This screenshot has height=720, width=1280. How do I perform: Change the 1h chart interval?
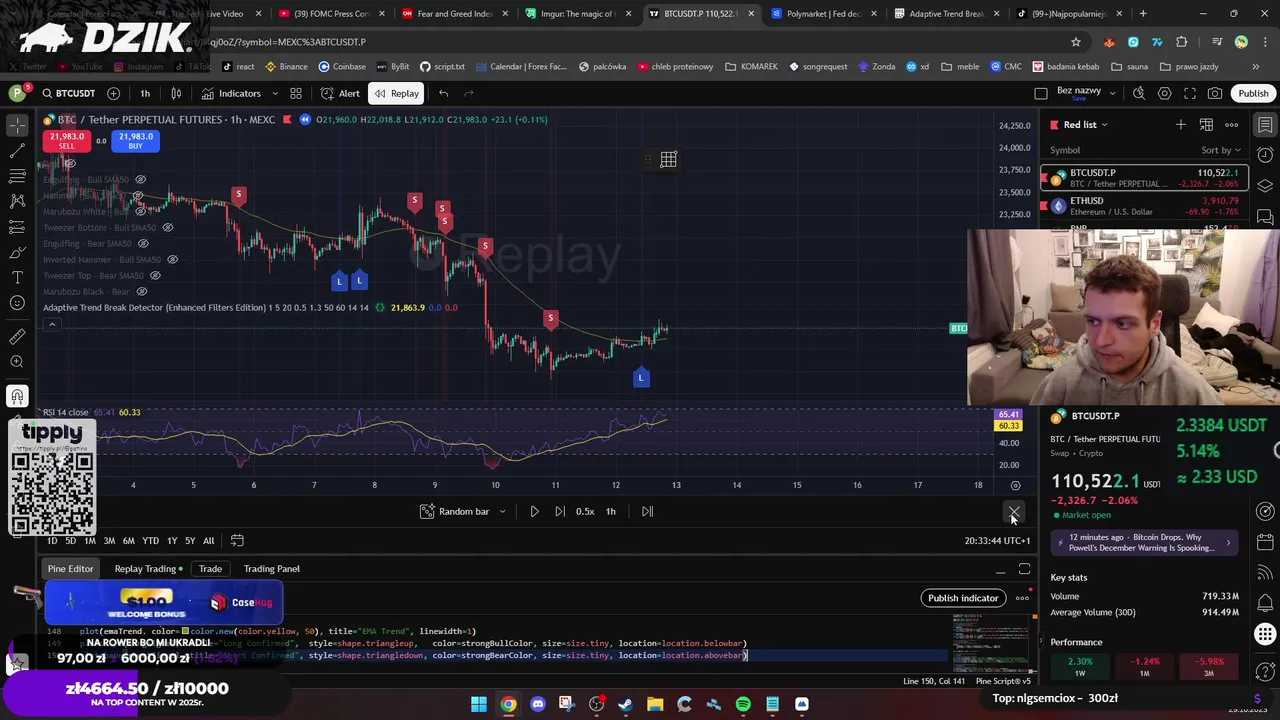point(145,93)
